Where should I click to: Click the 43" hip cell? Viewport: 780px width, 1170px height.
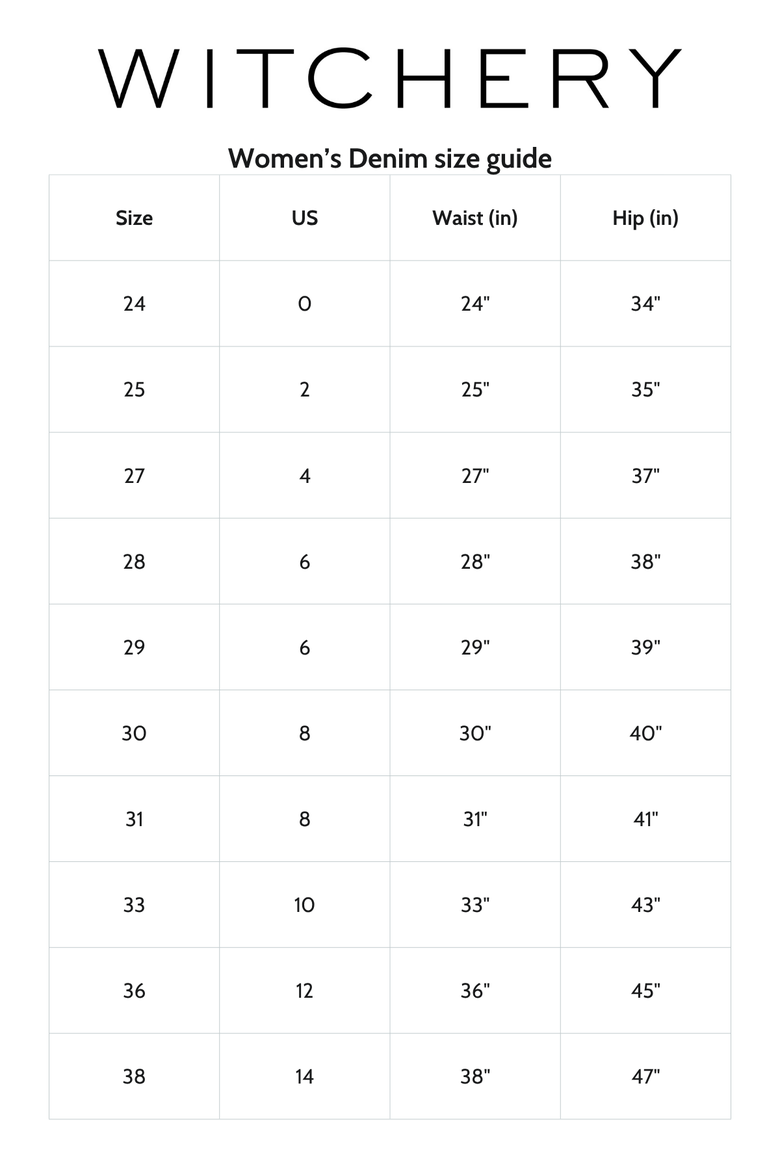pyautogui.click(x=646, y=904)
